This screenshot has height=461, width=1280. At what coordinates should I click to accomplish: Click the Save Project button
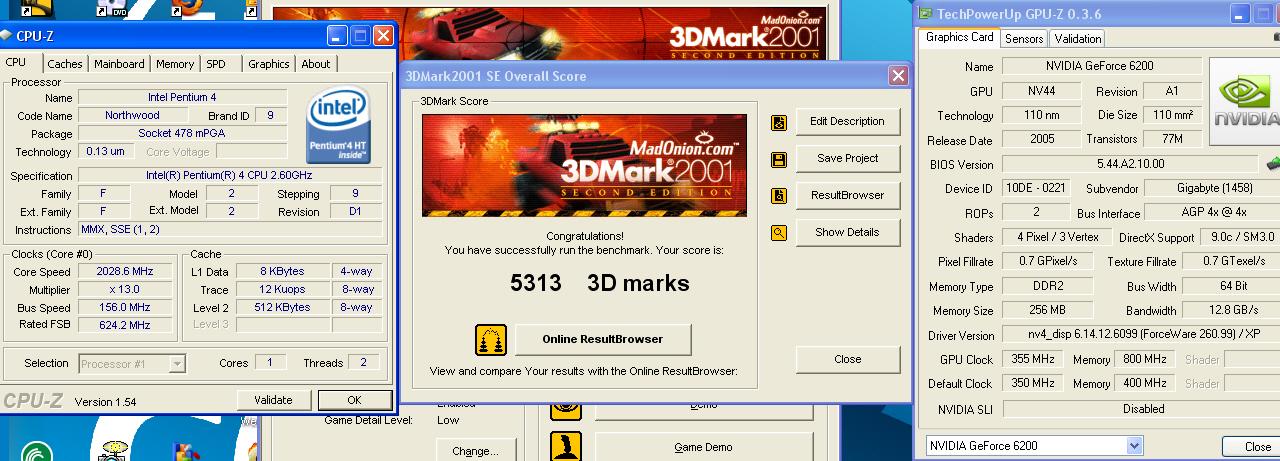pos(847,159)
